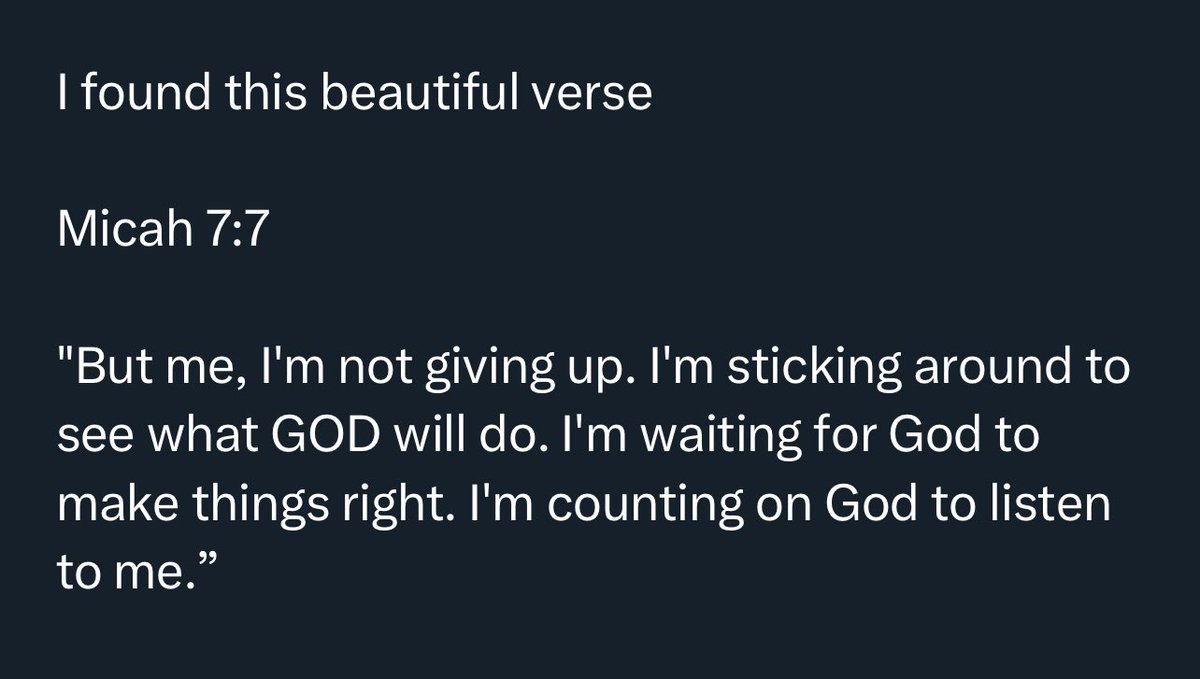Click the words "see what" before GOD
Screen dimensions: 1200x679
point(150,437)
